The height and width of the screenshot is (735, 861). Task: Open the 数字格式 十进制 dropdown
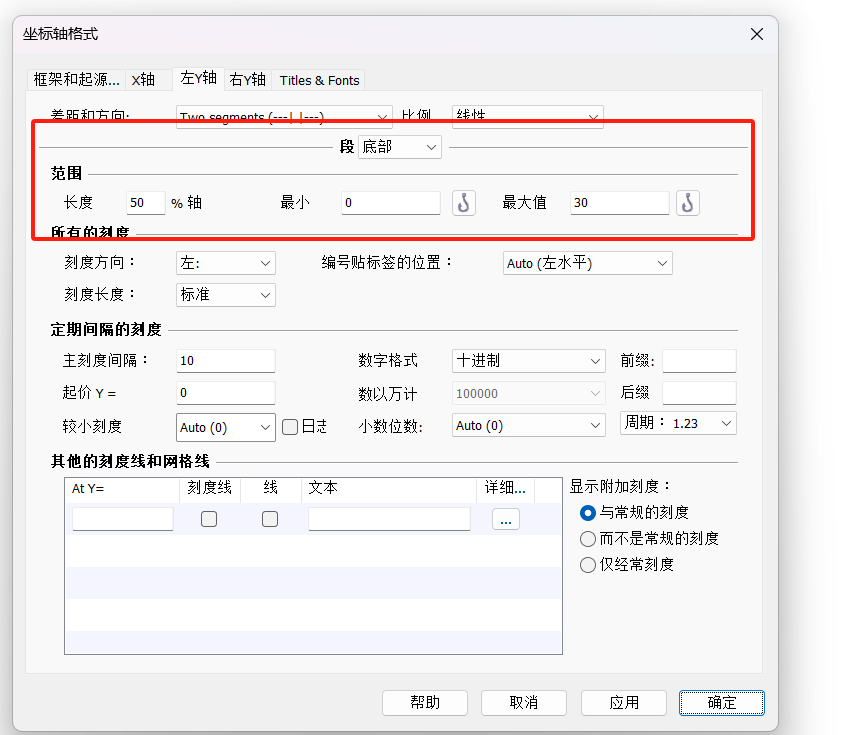528,361
